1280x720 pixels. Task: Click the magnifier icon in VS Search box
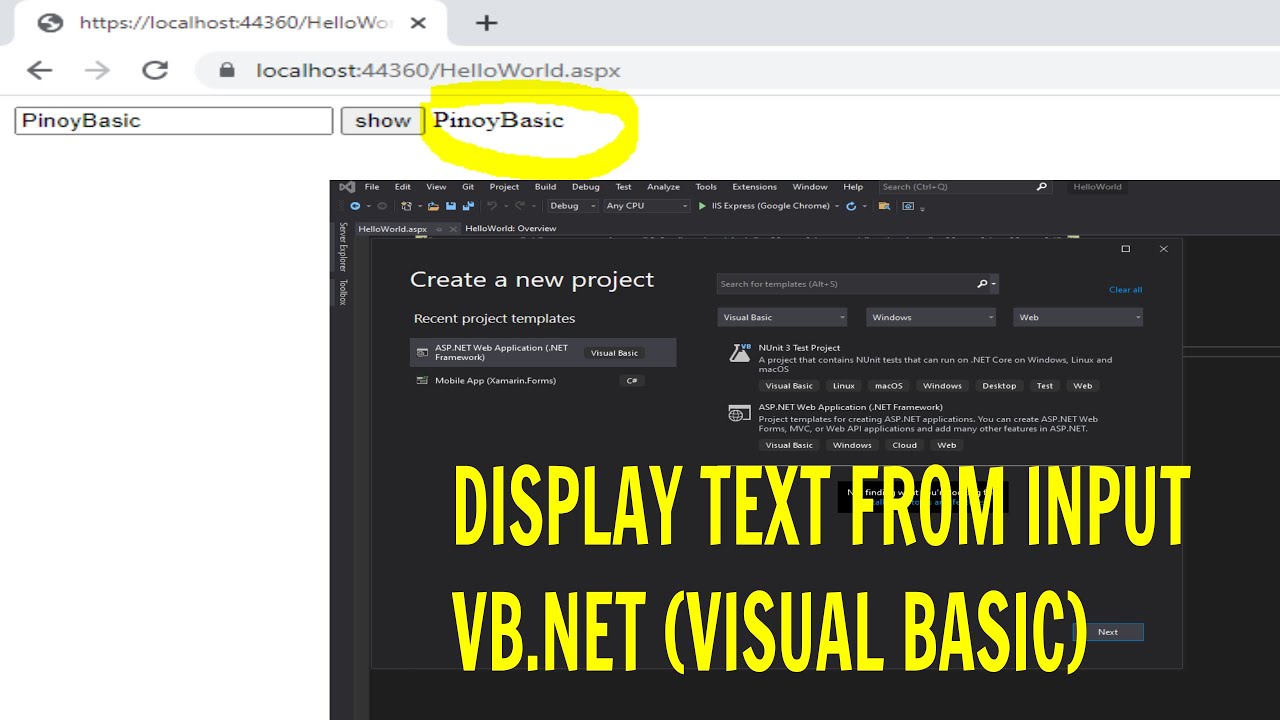click(x=1041, y=187)
